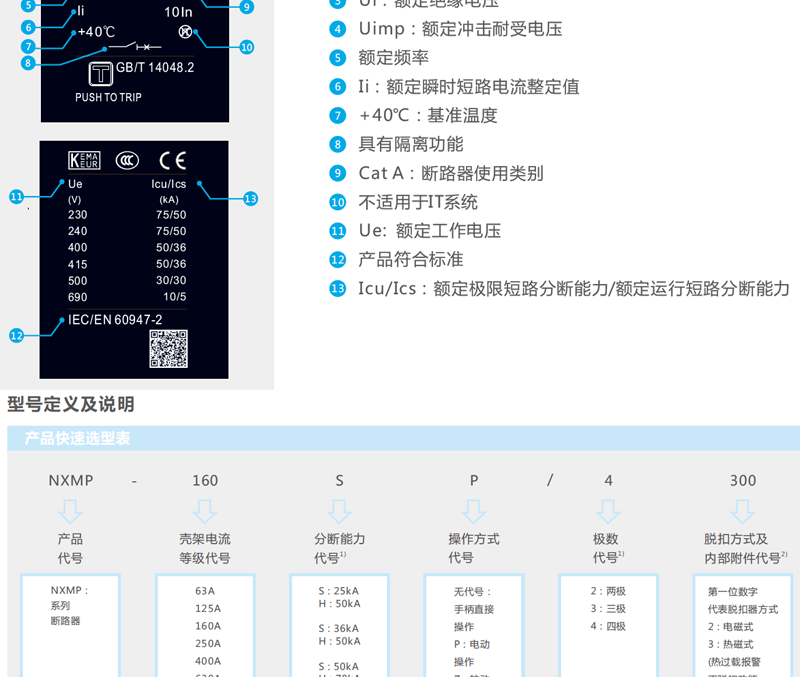The image size is (800, 677).
Task: Click list bullet 9 before Cat A
Action: (x=337, y=173)
